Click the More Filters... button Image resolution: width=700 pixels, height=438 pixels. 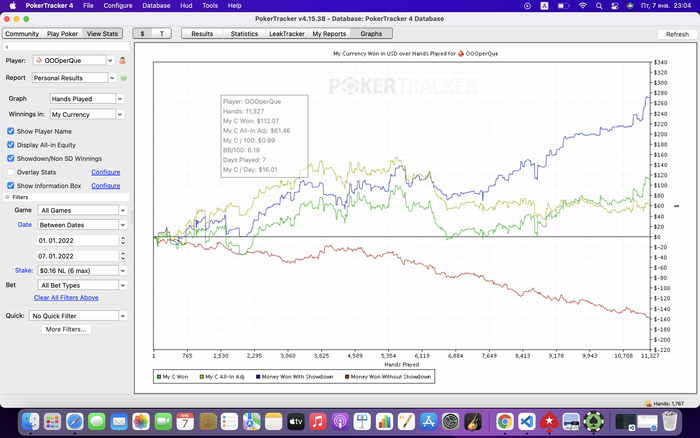pos(66,329)
